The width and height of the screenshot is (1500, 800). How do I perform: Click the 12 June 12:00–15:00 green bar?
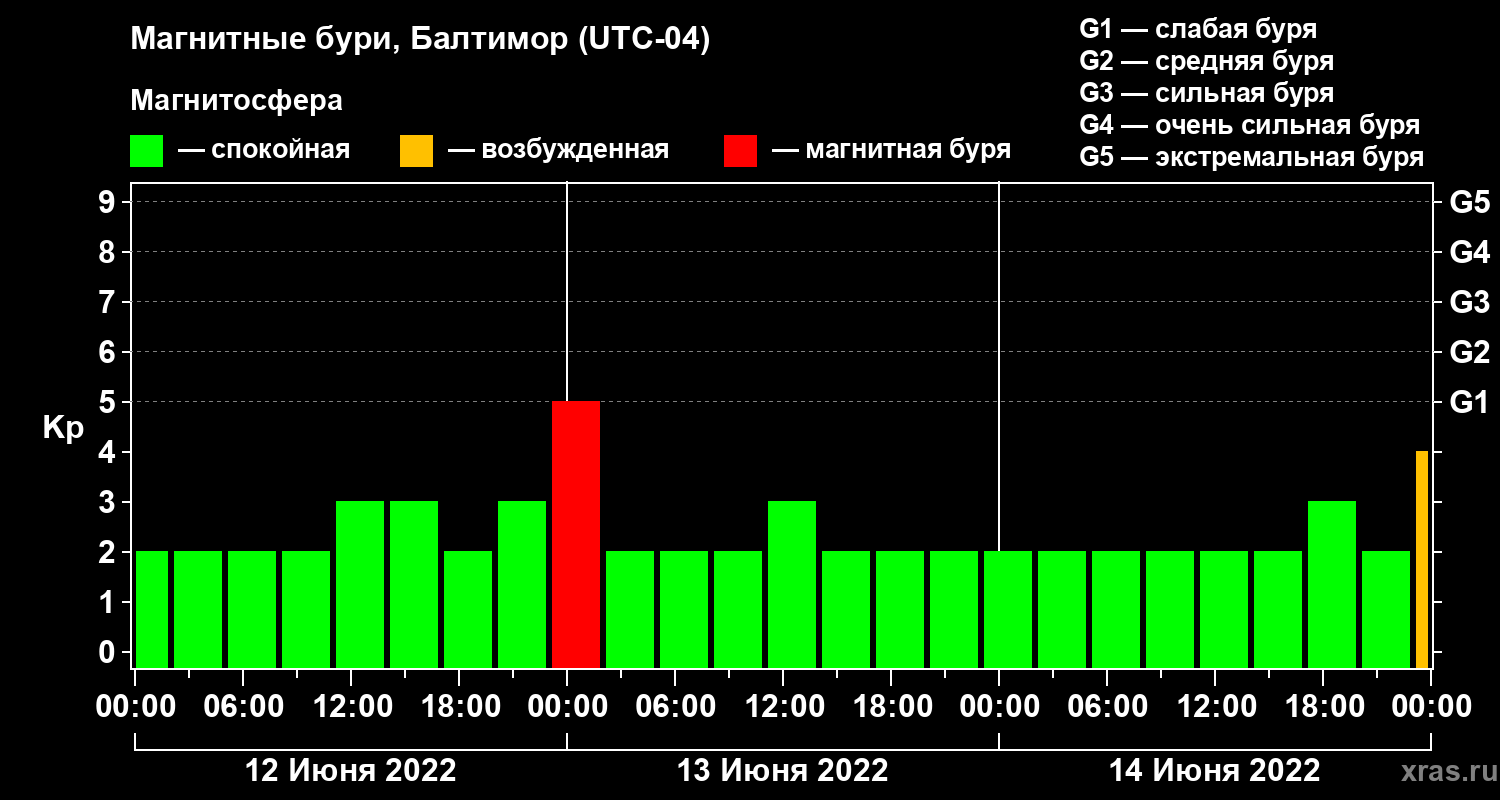360,584
